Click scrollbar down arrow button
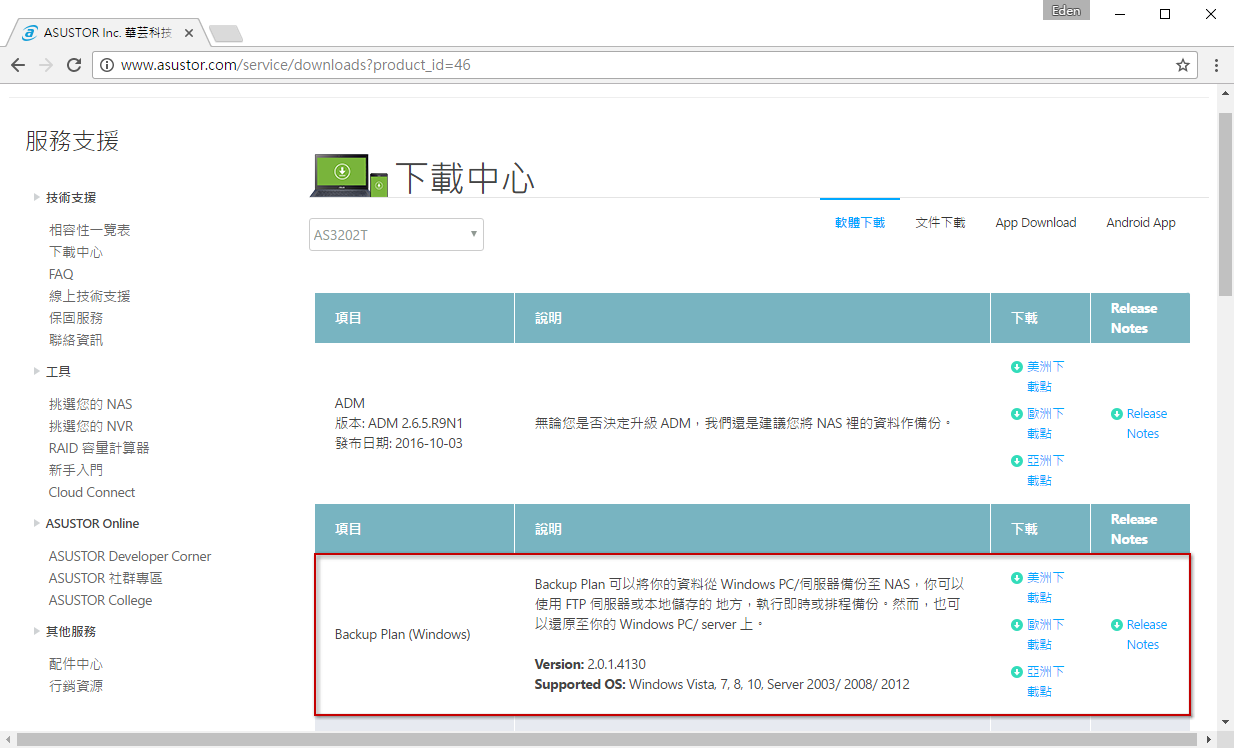This screenshot has width=1234, height=748. point(1225,722)
